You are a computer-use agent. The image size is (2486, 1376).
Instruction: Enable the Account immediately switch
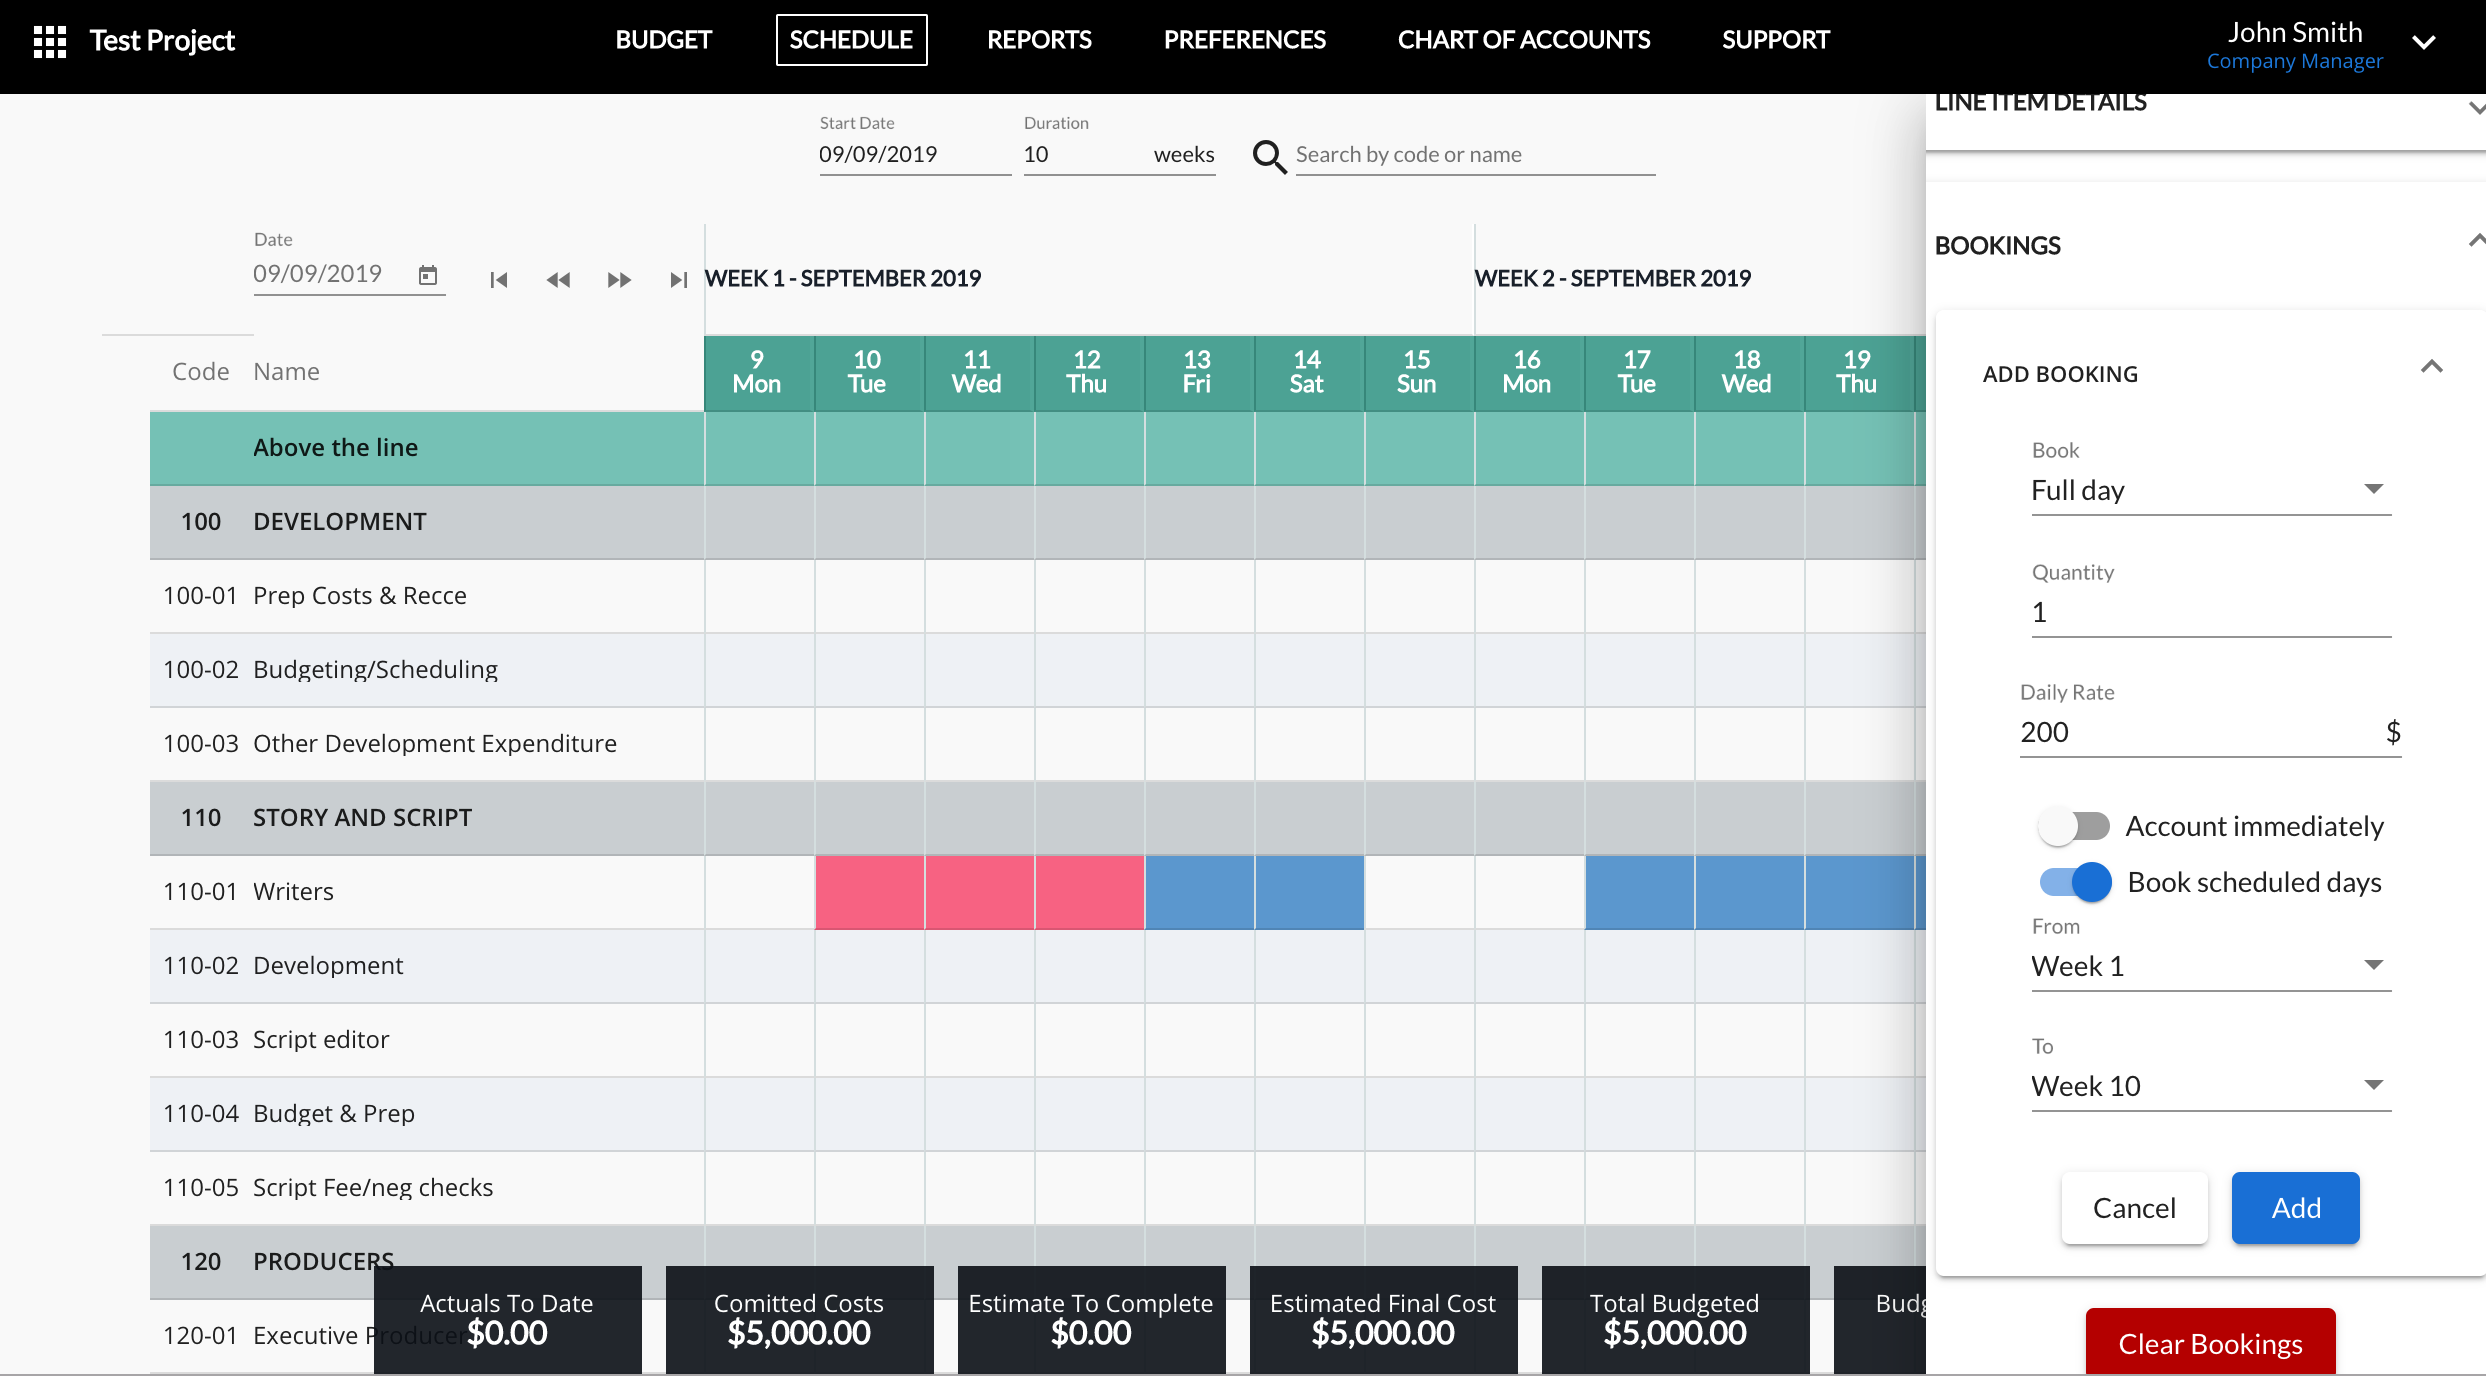point(2073,827)
